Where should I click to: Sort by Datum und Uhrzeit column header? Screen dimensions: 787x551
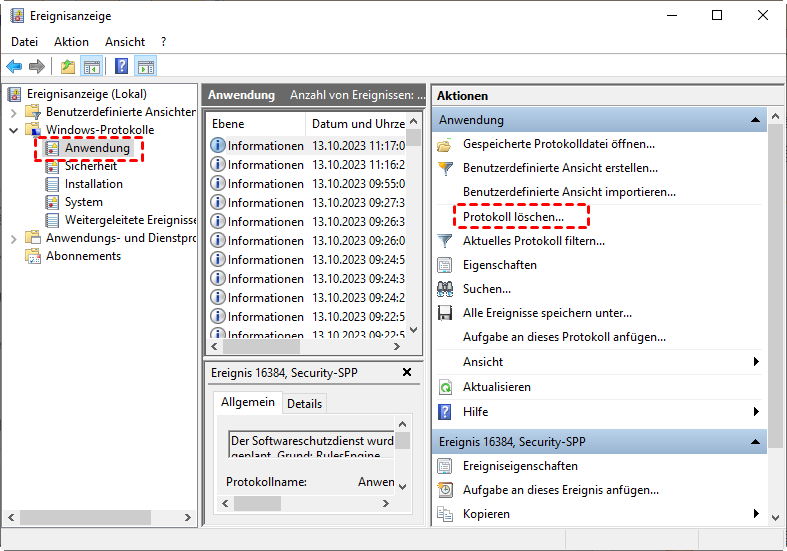click(x=357, y=124)
